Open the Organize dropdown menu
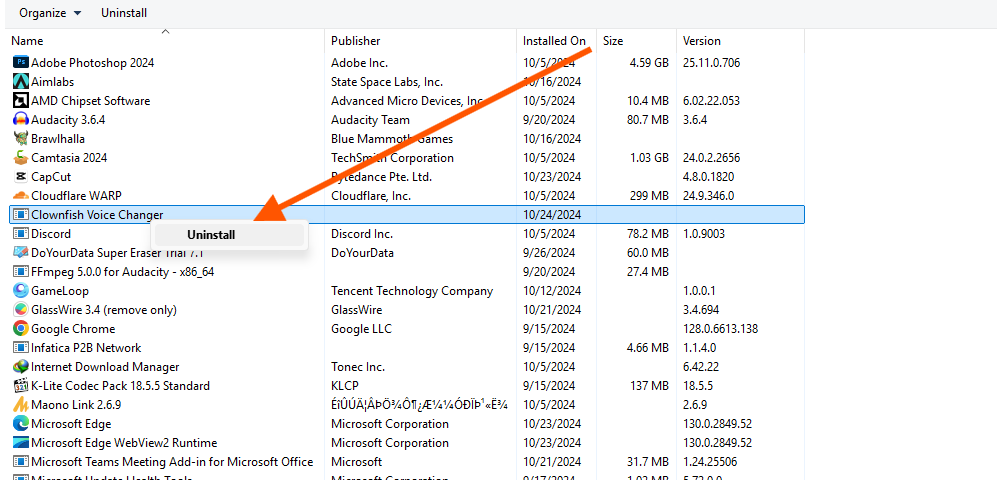Image resolution: width=997 pixels, height=480 pixels. [51, 13]
